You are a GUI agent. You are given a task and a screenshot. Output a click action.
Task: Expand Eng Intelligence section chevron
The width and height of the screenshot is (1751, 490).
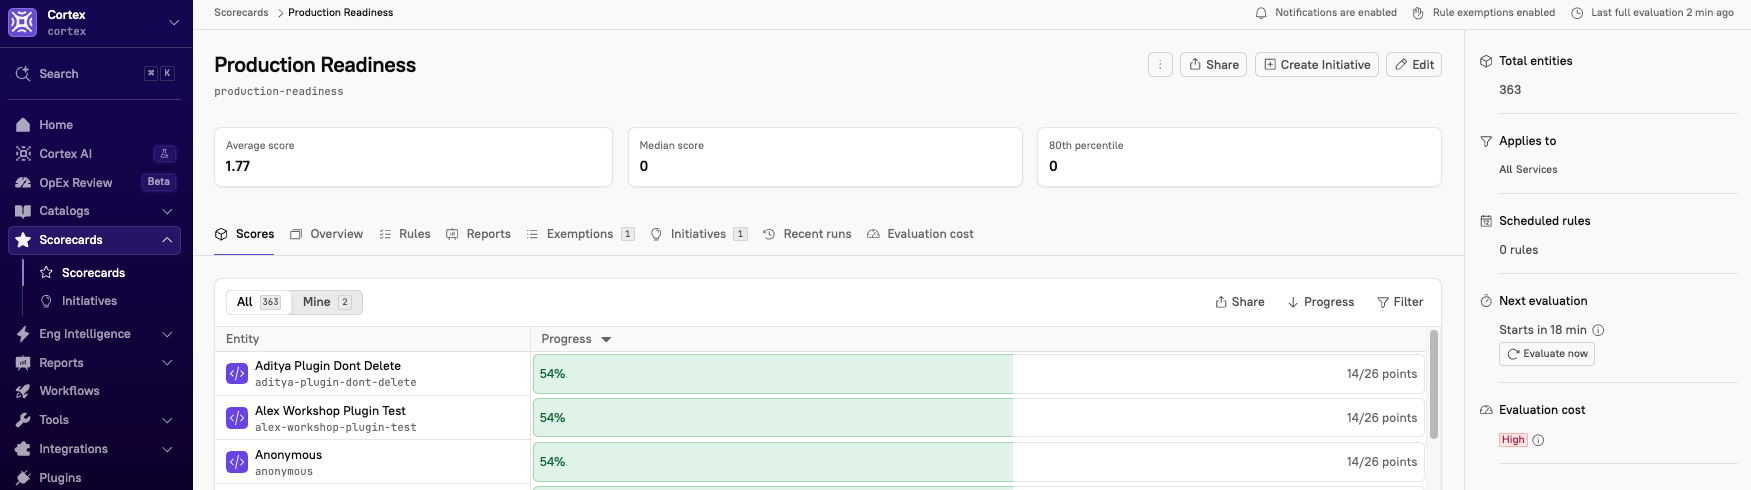coord(167,334)
